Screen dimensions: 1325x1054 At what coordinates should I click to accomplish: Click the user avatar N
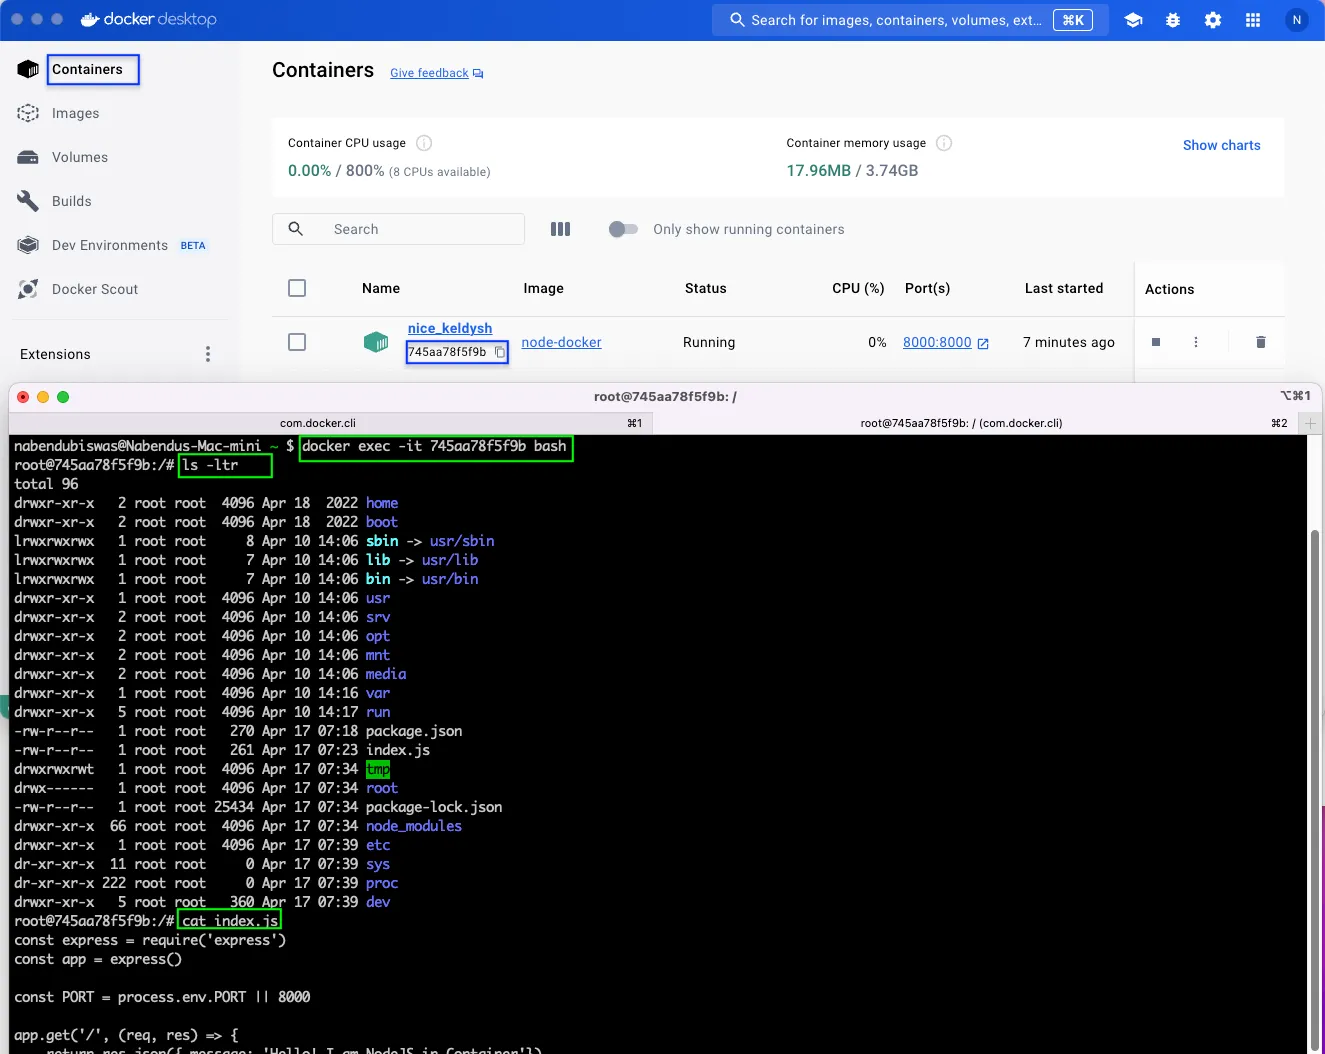[1297, 20]
